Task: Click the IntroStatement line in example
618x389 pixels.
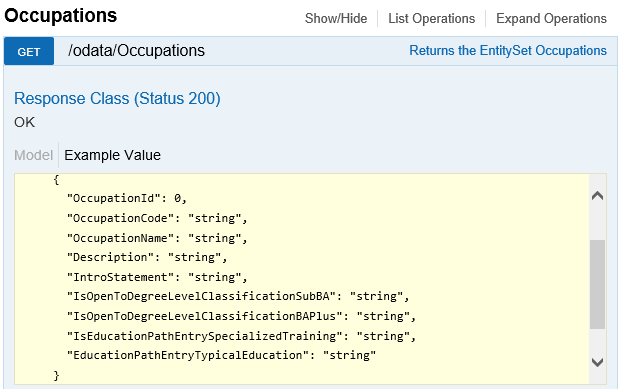Action: [x=157, y=277]
